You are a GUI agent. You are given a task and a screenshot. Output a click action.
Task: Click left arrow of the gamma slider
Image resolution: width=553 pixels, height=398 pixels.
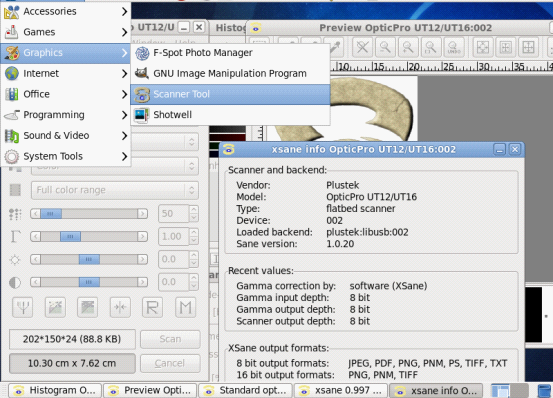click(35, 237)
